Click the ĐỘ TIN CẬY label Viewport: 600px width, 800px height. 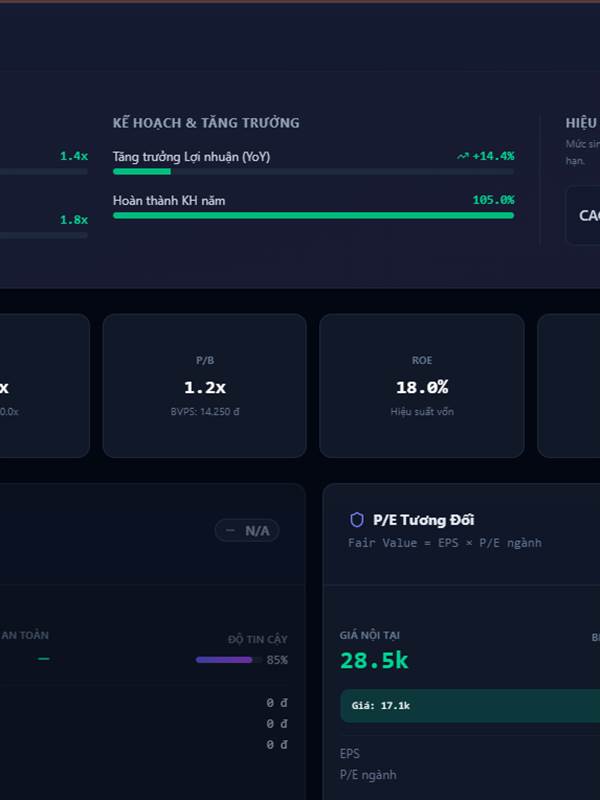click(x=258, y=639)
